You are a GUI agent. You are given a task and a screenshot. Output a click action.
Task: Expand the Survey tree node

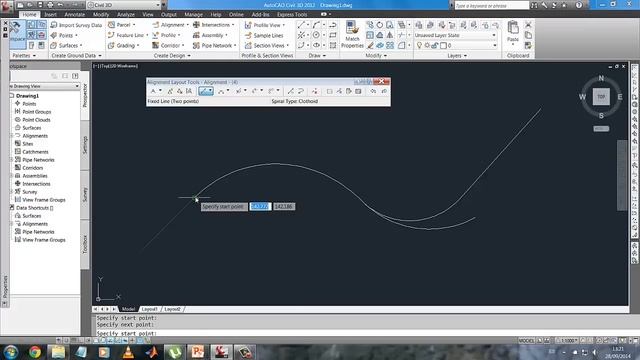coord(11,192)
